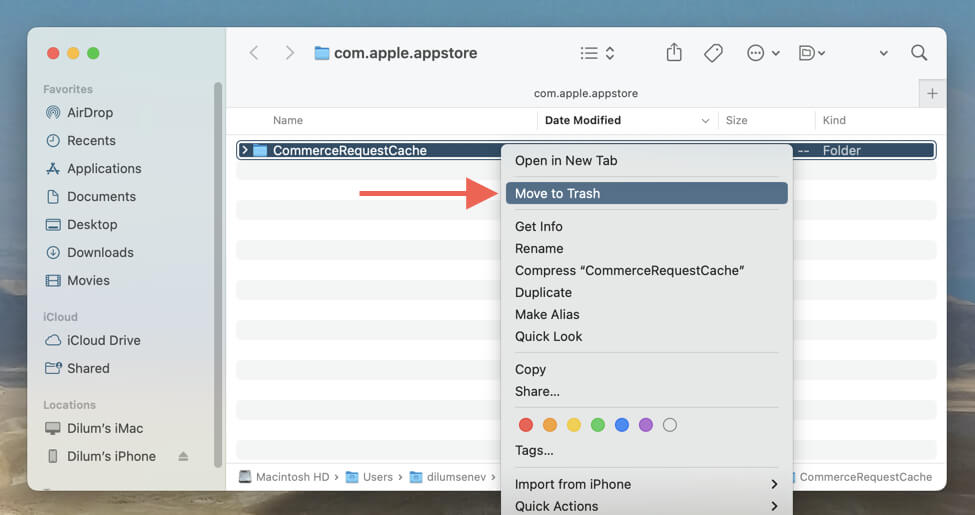Sort by Date Modified column
The image size is (975, 515).
pos(583,120)
